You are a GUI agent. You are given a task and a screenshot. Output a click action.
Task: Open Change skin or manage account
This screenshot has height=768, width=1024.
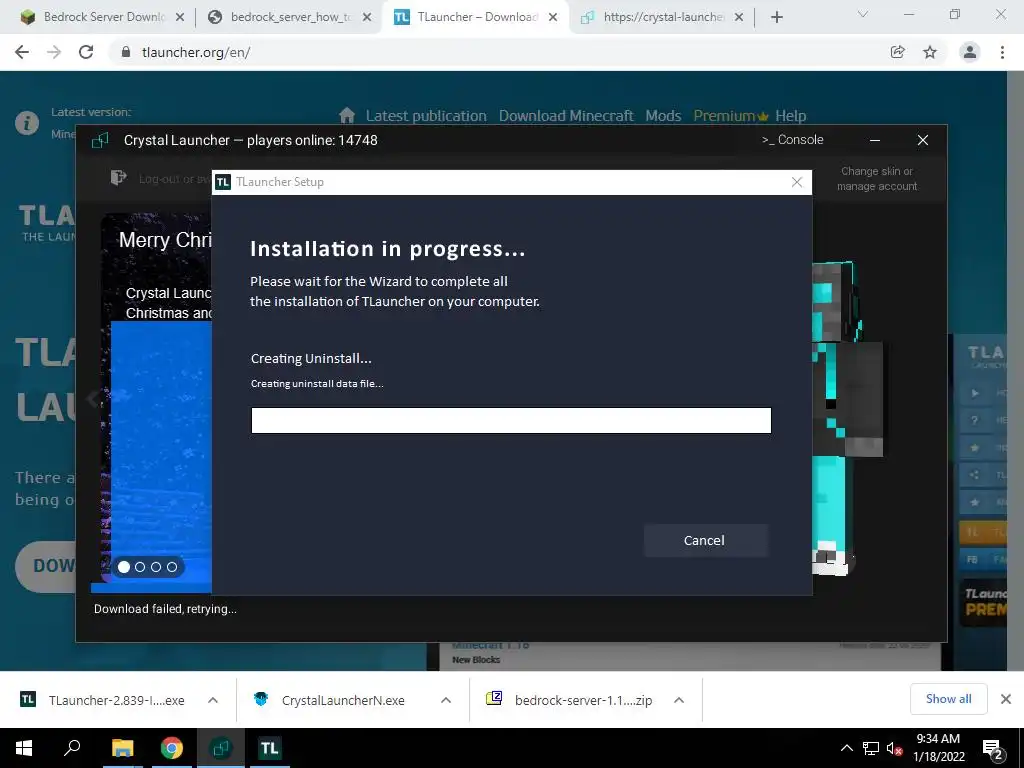(877, 178)
